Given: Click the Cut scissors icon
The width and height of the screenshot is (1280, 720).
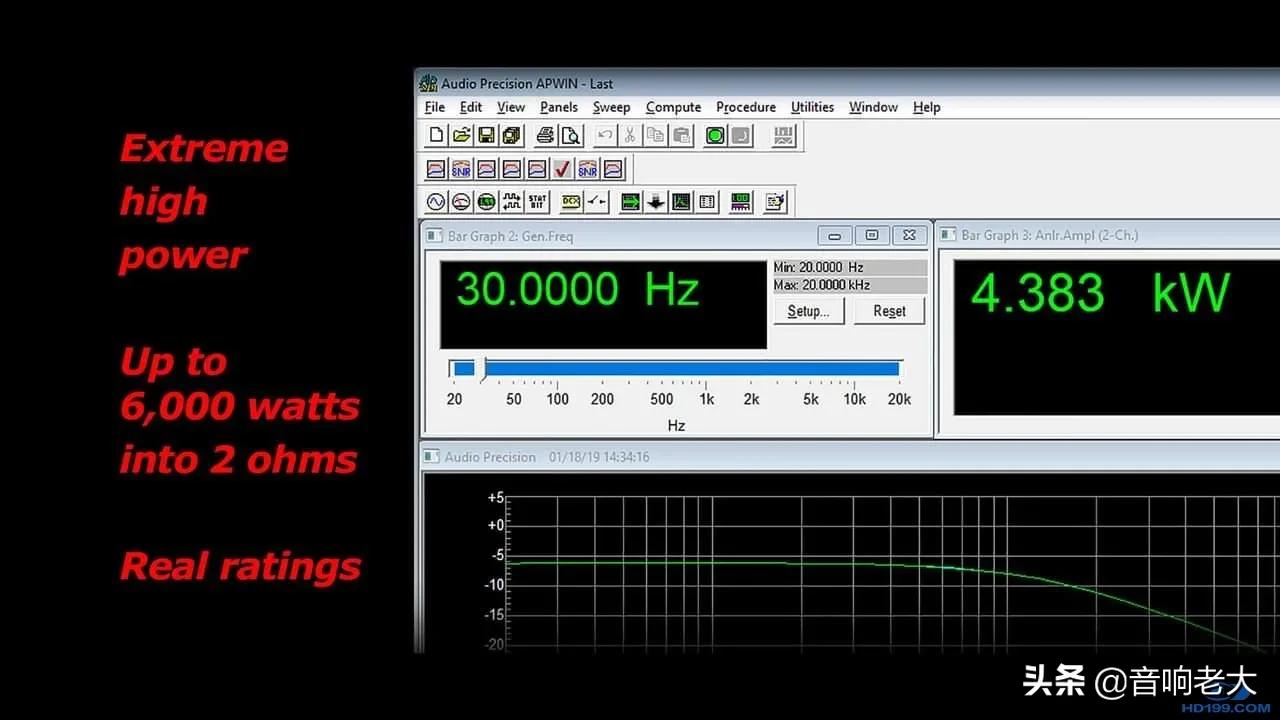Looking at the screenshot, I should [630, 135].
